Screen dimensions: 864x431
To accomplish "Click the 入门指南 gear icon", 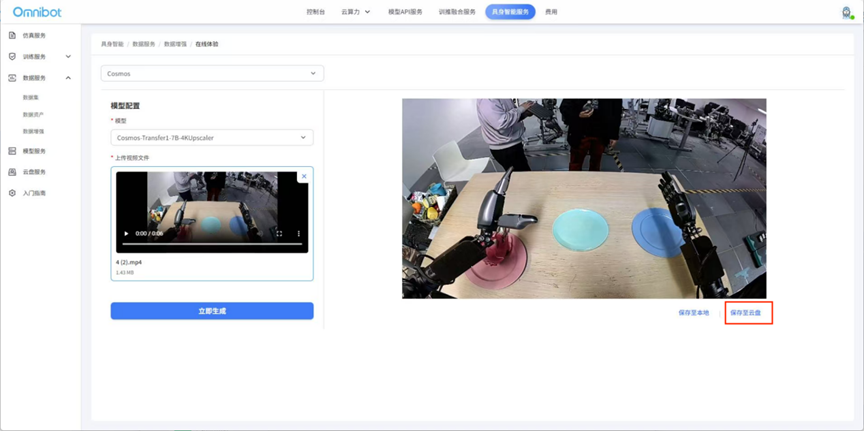I will (x=12, y=193).
